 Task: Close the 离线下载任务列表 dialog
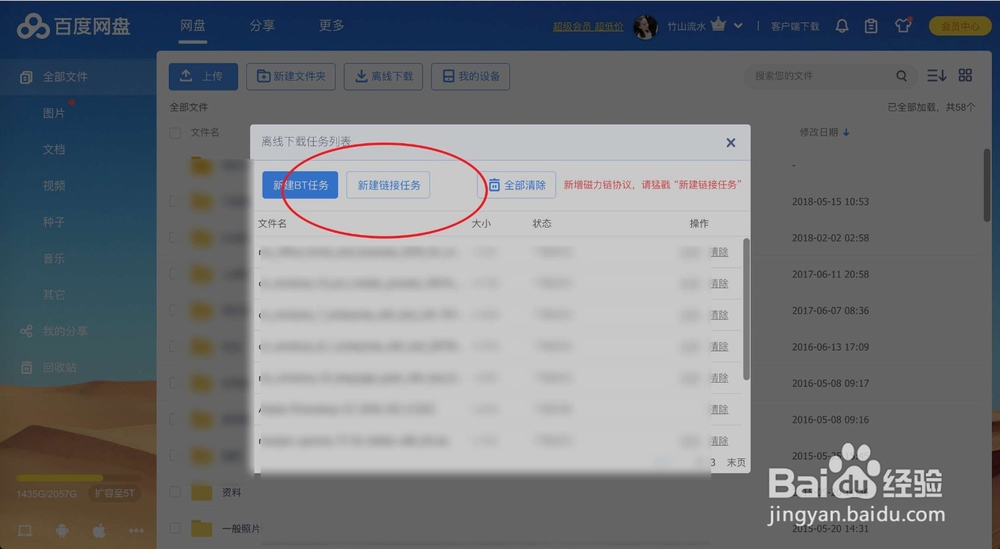[x=731, y=143]
